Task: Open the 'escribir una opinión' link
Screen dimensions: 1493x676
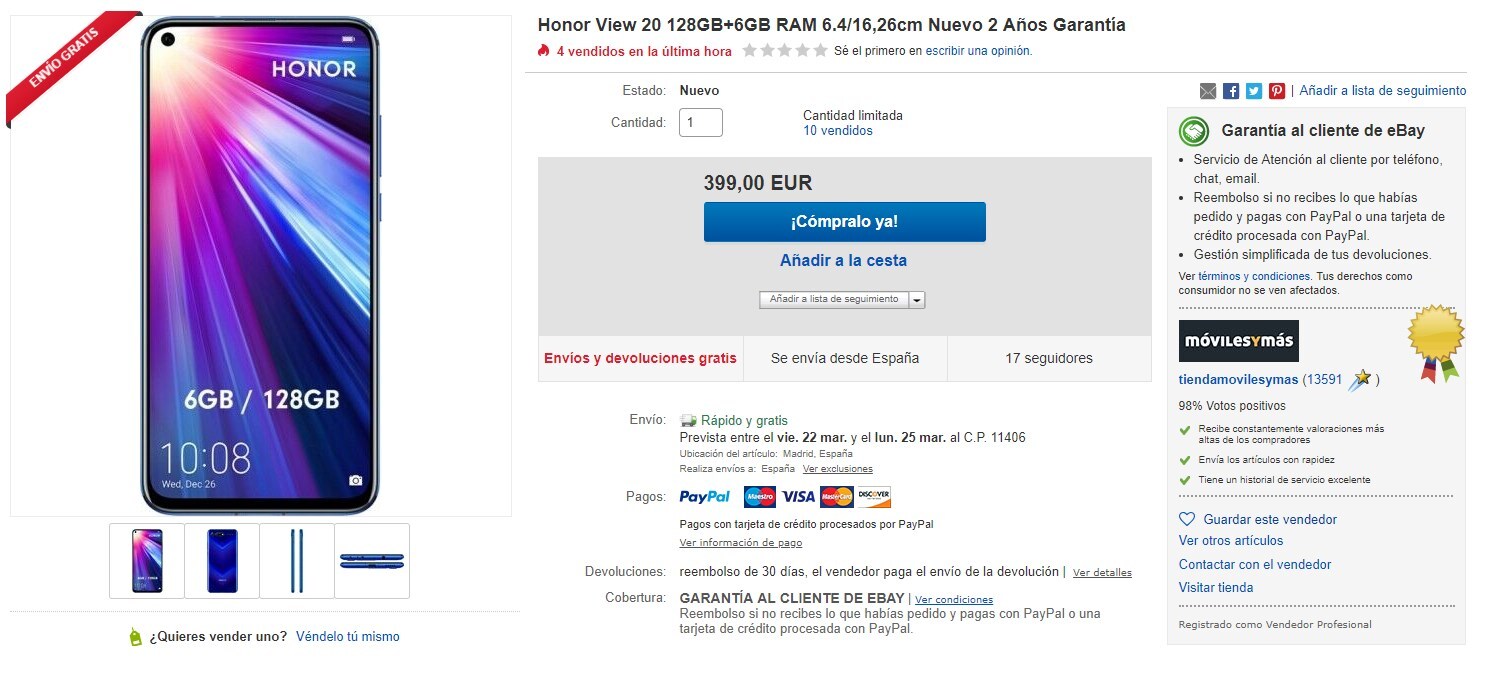Action: pos(977,51)
